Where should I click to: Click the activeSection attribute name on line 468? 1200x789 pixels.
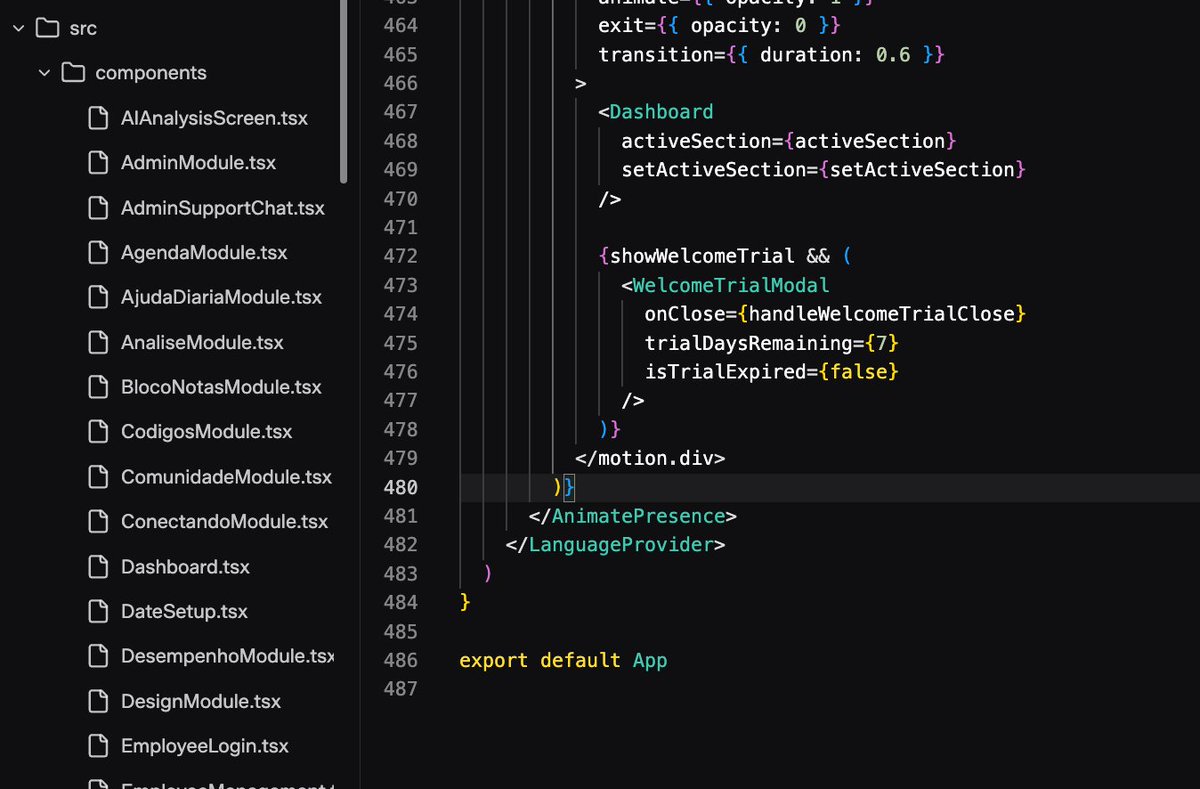(696, 140)
